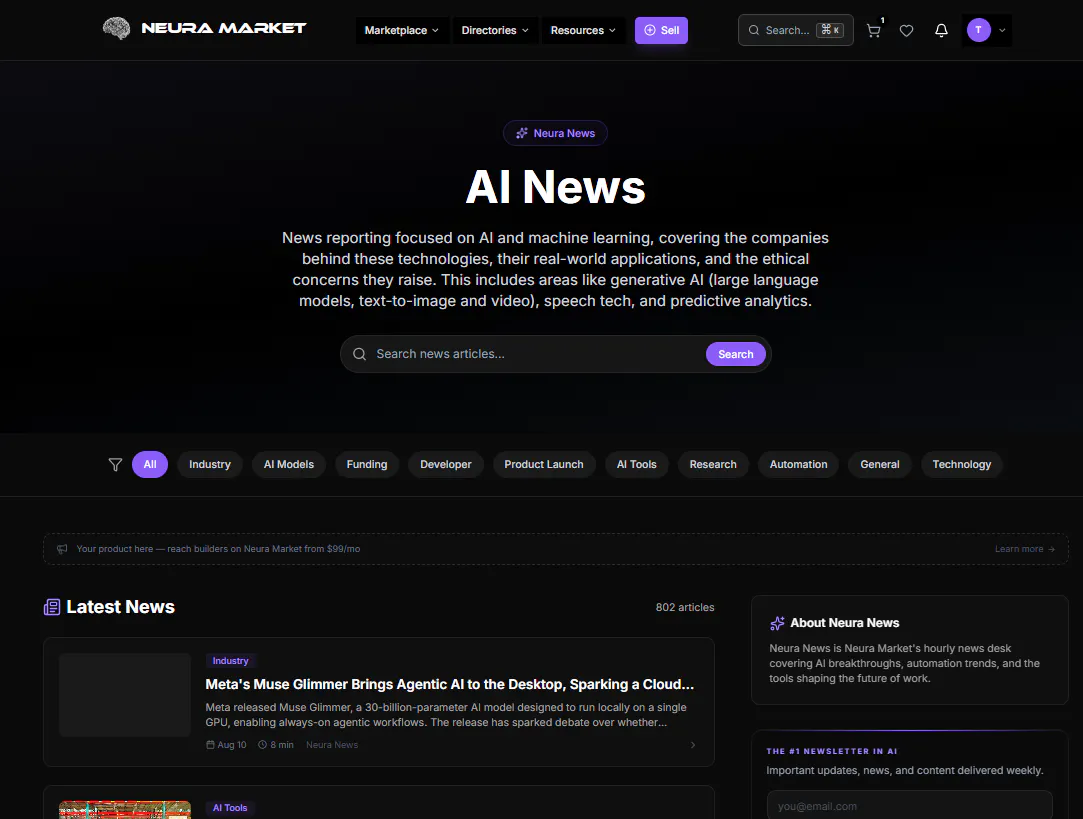Filter news by Technology
Screen dimensions: 1083x819
(x=961, y=465)
